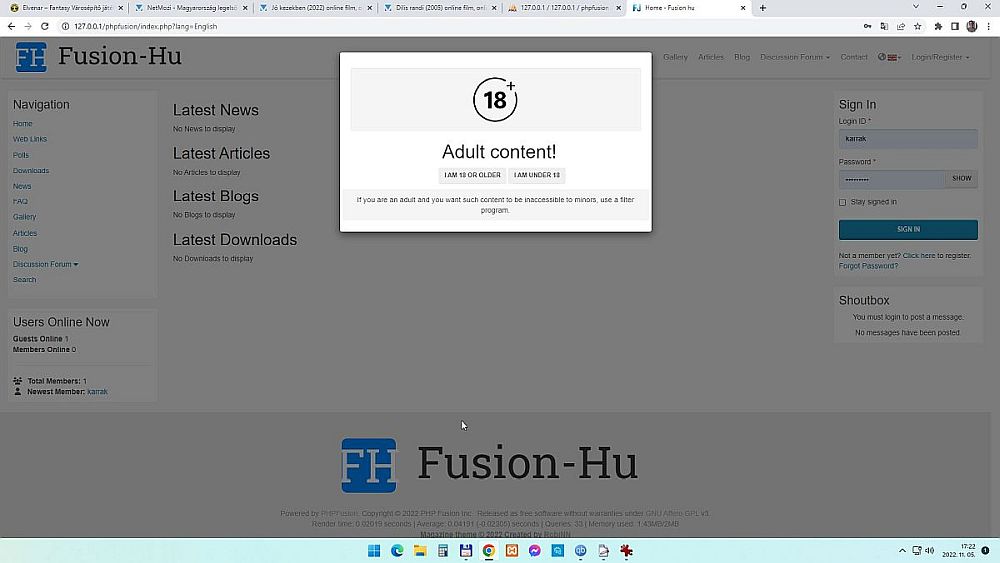Confirm with I AM 18 OR OLDER
The image size is (1000, 563).
tap(472, 175)
